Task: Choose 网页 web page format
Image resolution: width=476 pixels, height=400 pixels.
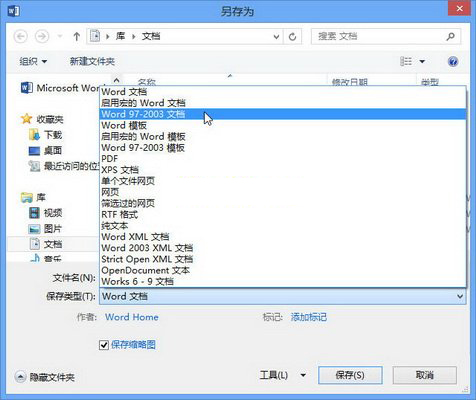Action: tap(283, 192)
